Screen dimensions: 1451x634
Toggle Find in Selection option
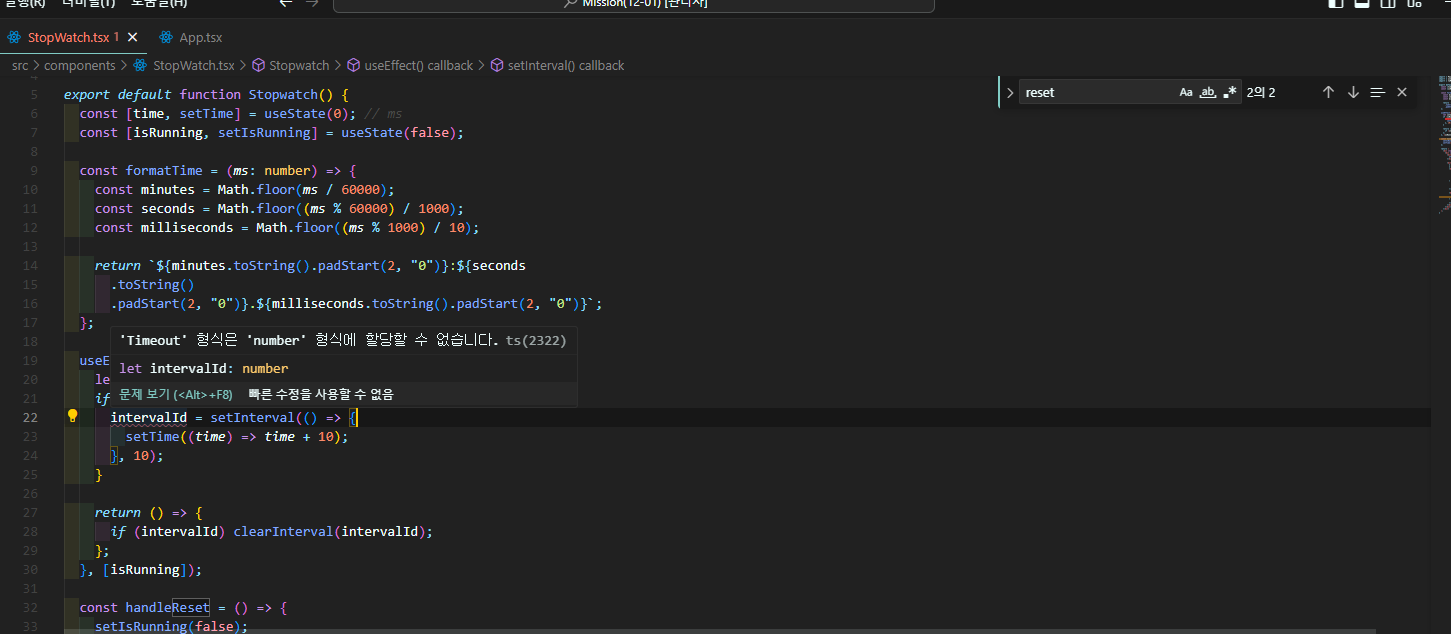[x=1377, y=92]
